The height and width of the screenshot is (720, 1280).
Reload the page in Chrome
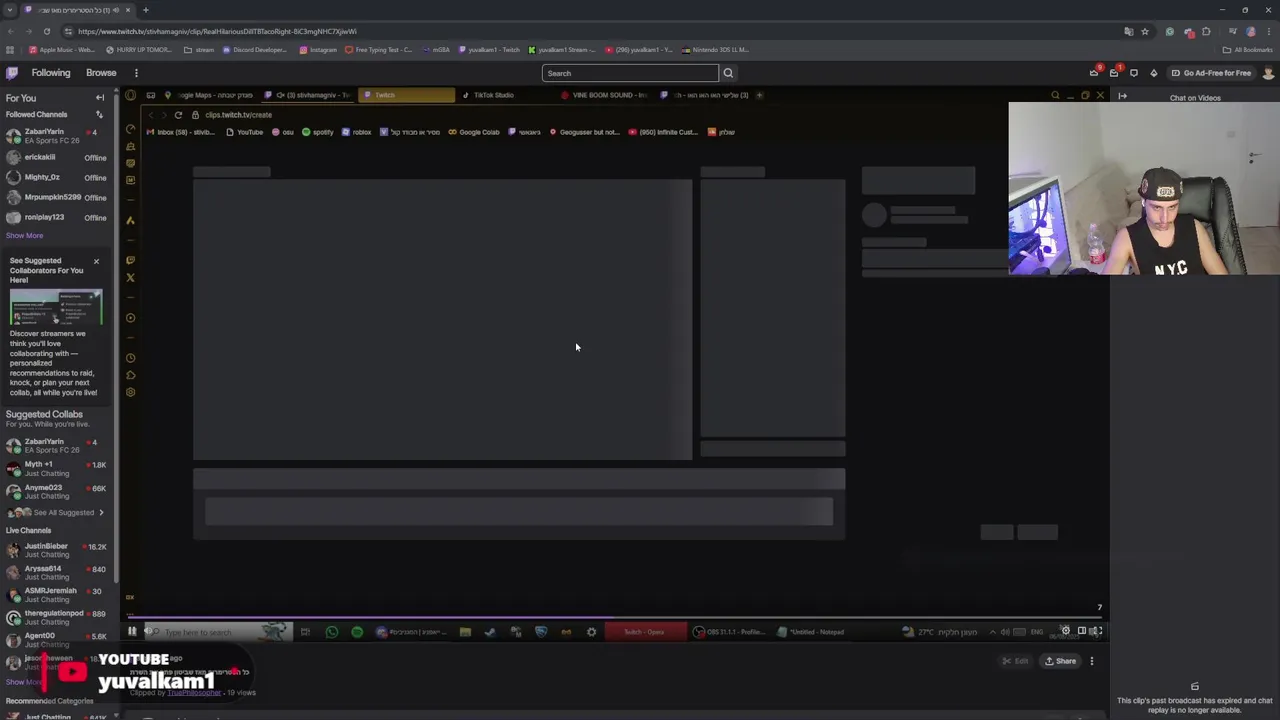(46, 31)
